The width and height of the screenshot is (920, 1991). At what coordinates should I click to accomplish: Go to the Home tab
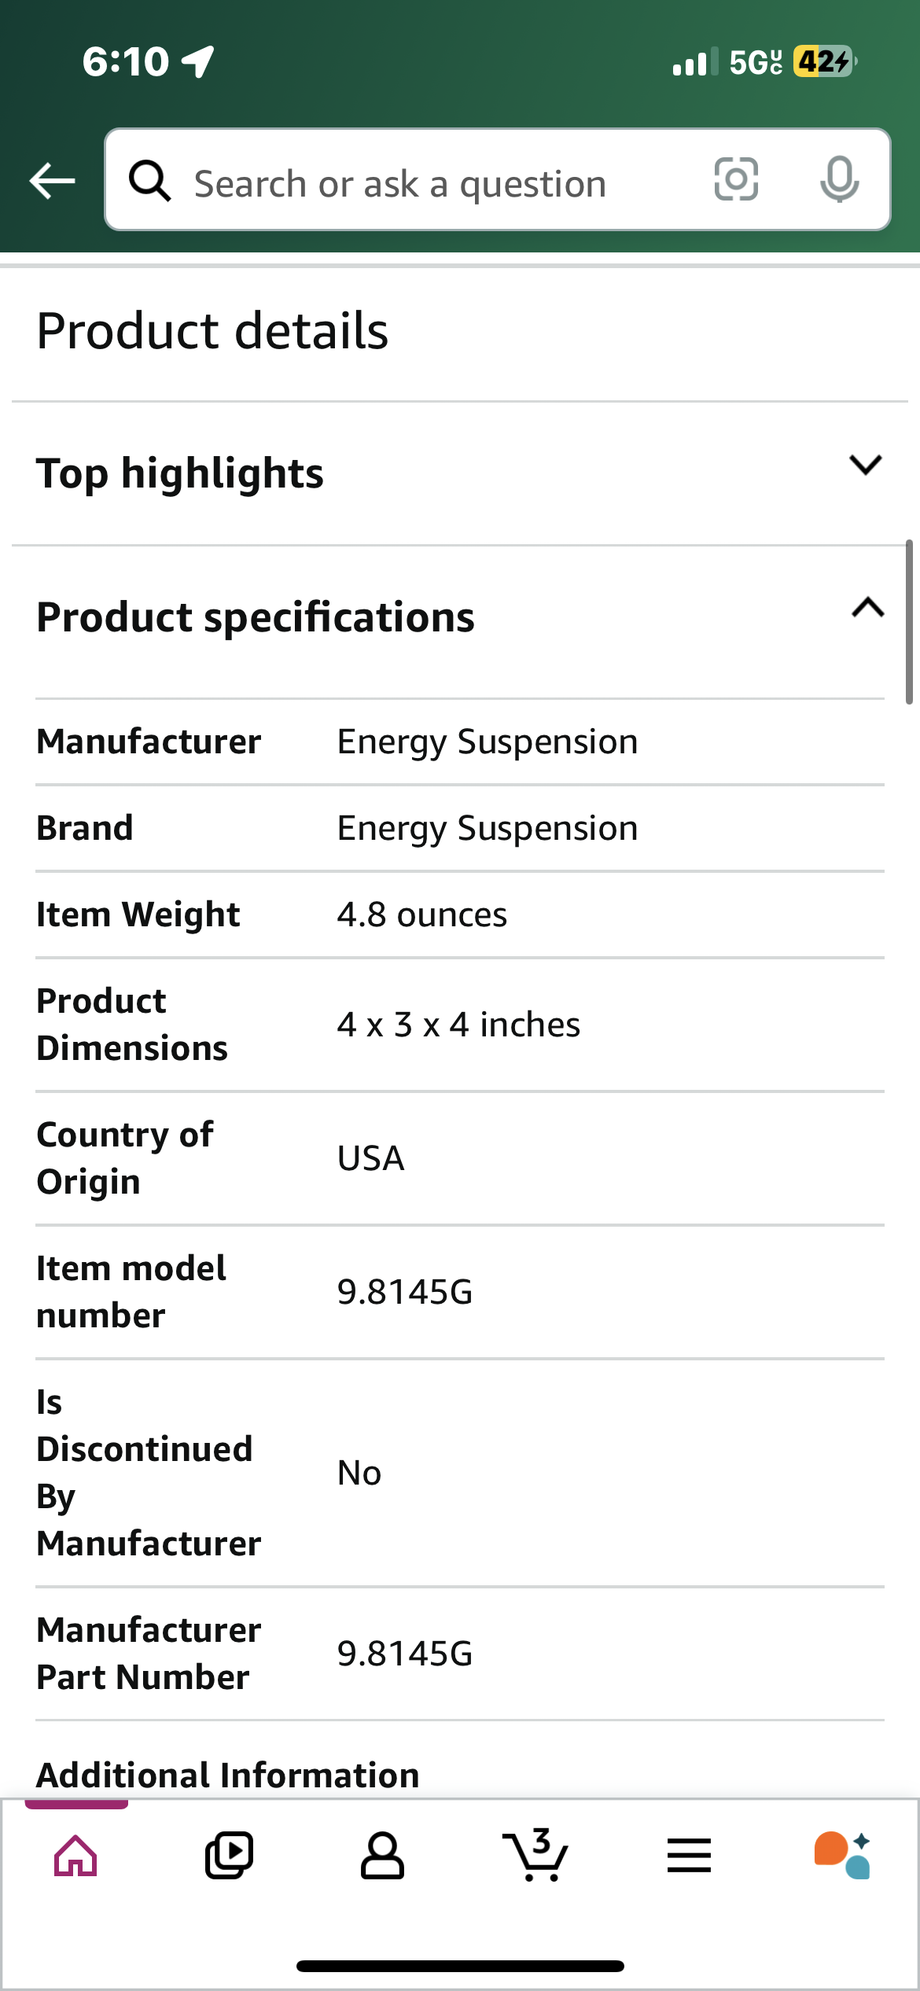point(76,1857)
